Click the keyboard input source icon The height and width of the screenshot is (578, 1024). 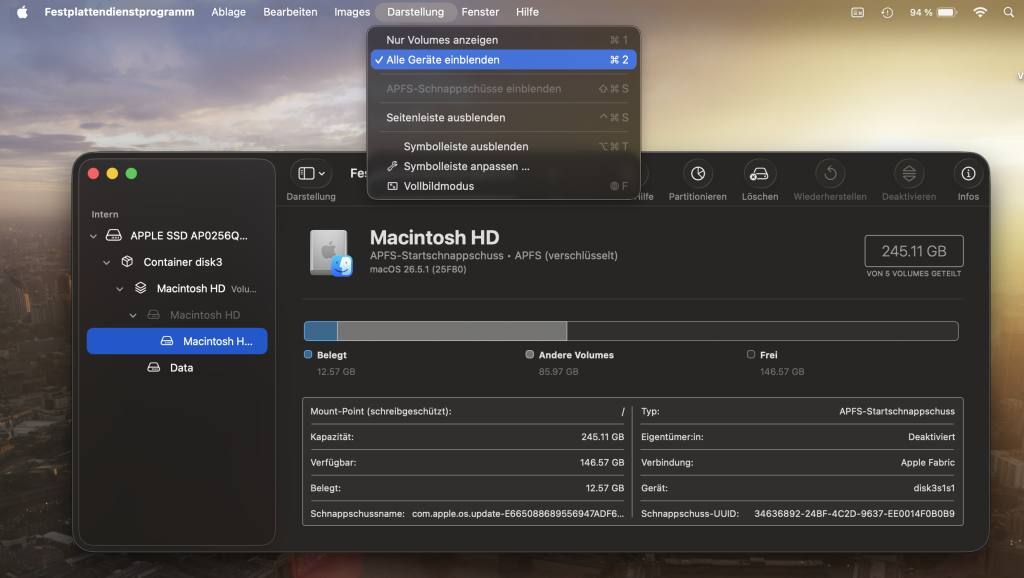point(857,12)
